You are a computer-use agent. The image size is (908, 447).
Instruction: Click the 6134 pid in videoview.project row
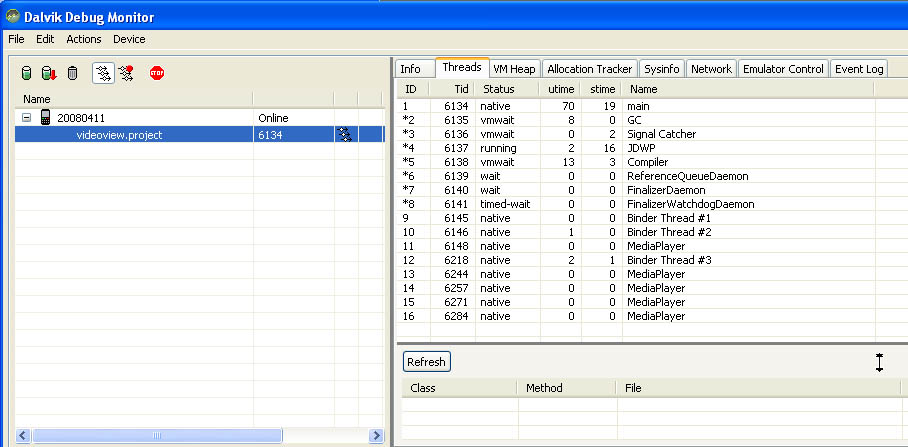click(270, 135)
